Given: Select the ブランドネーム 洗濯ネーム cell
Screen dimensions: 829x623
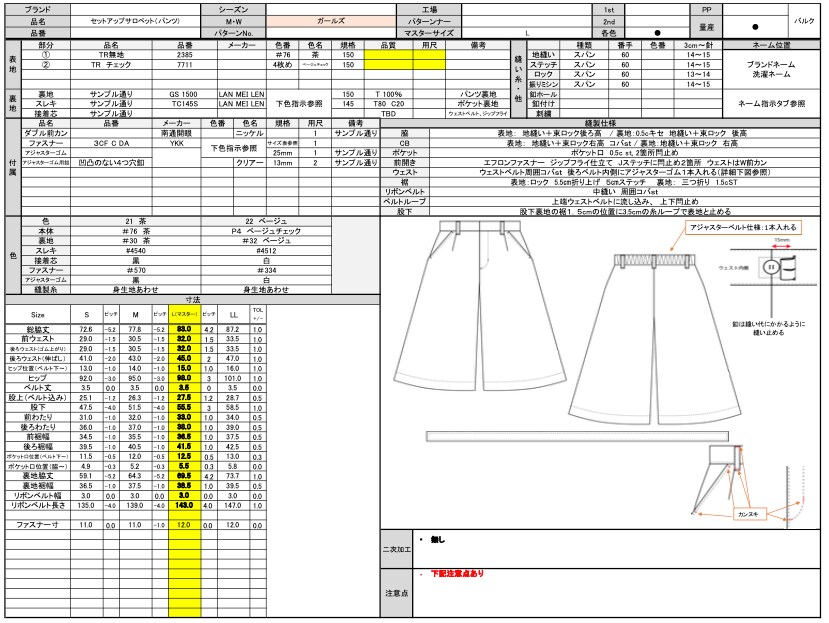Looking at the screenshot, I should [x=771, y=69].
